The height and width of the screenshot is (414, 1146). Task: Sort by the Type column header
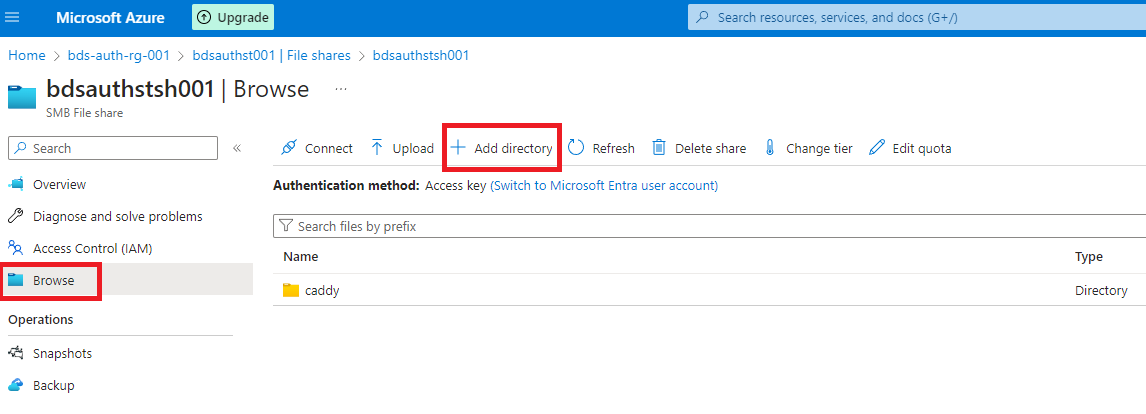pos(1088,257)
